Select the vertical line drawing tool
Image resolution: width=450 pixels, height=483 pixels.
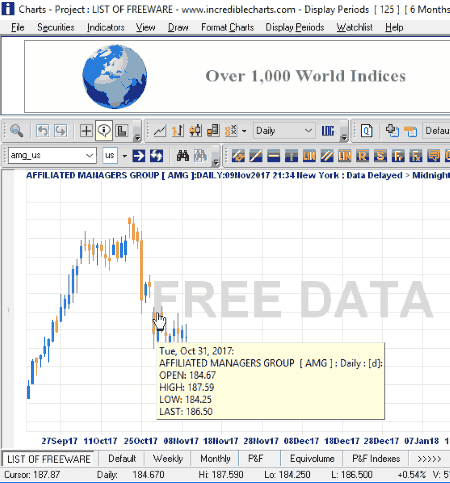pos(291,156)
